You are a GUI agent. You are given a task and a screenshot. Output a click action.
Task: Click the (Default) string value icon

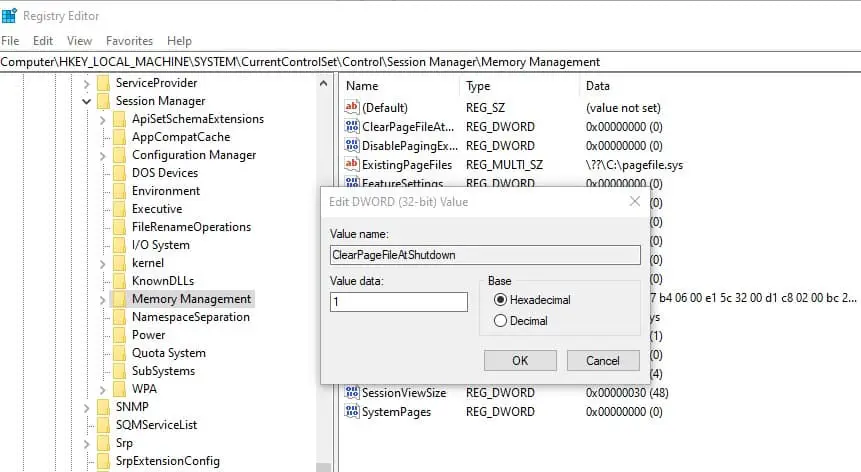[x=351, y=107]
